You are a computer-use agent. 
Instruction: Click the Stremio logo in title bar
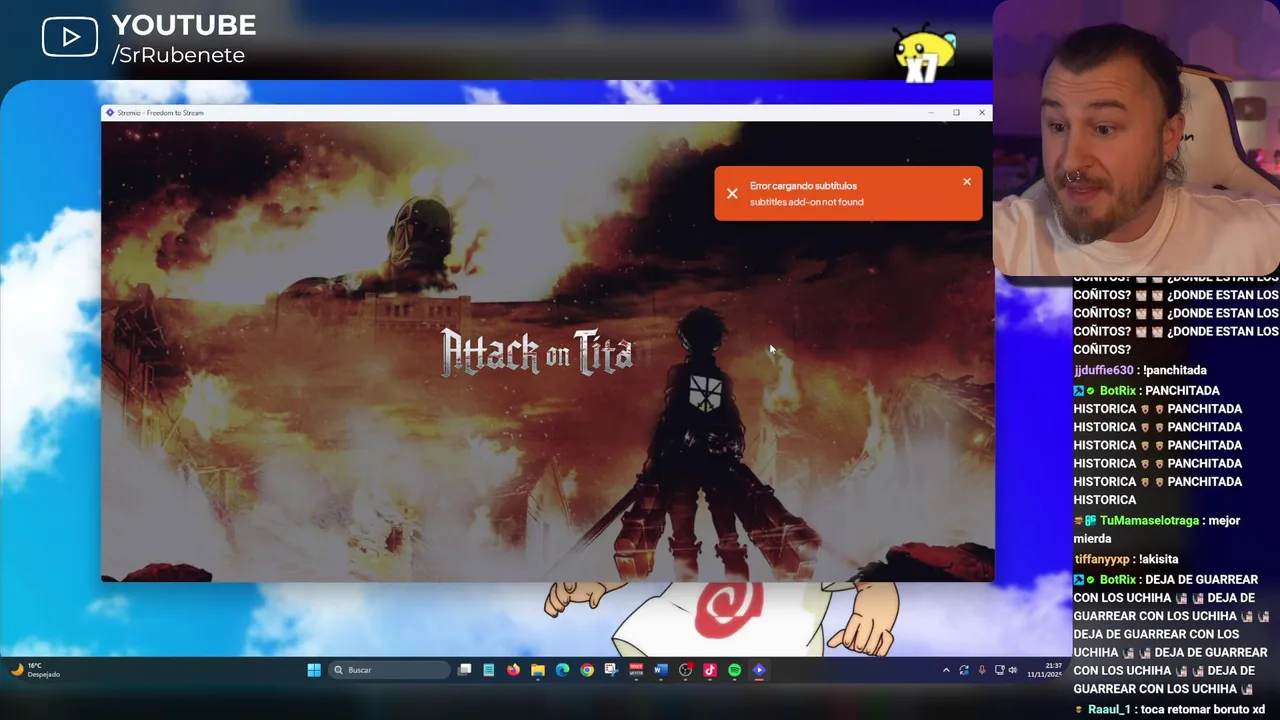pyautogui.click(x=110, y=113)
